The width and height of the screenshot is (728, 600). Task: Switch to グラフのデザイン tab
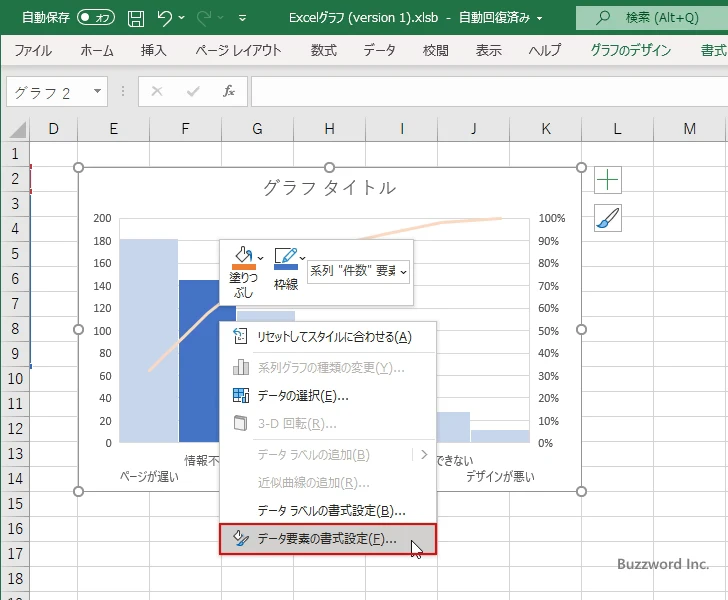(630, 50)
